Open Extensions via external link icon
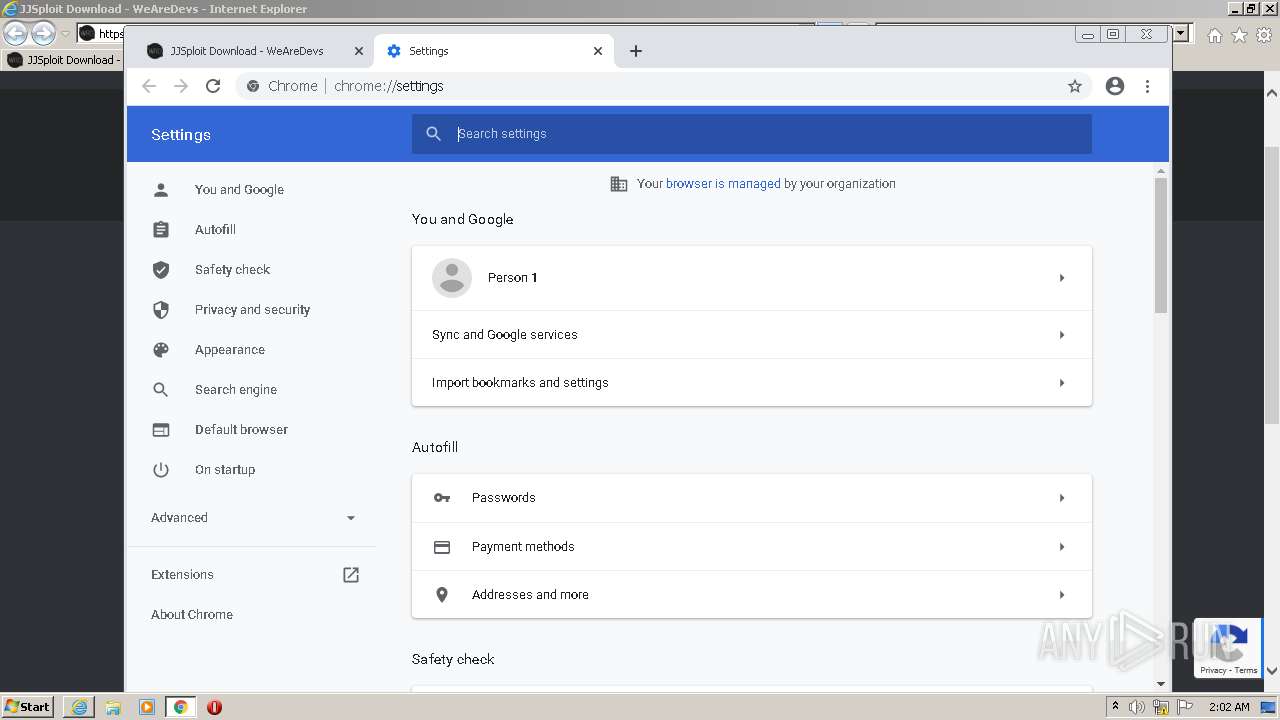1280x720 pixels. (x=351, y=575)
